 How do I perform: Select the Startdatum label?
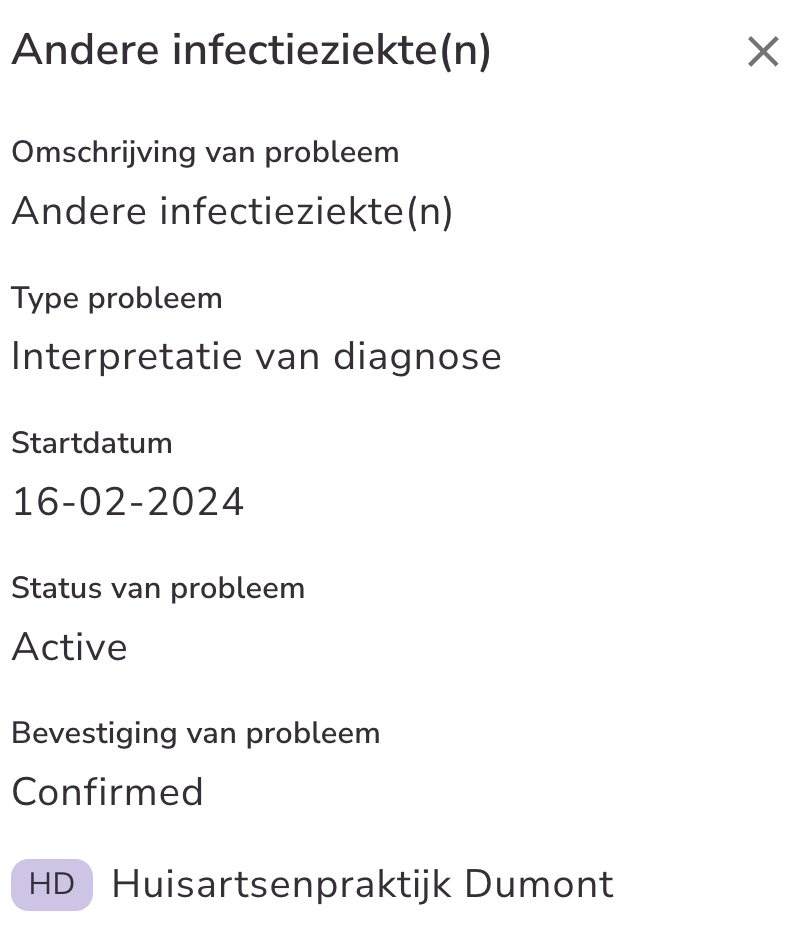pos(92,443)
